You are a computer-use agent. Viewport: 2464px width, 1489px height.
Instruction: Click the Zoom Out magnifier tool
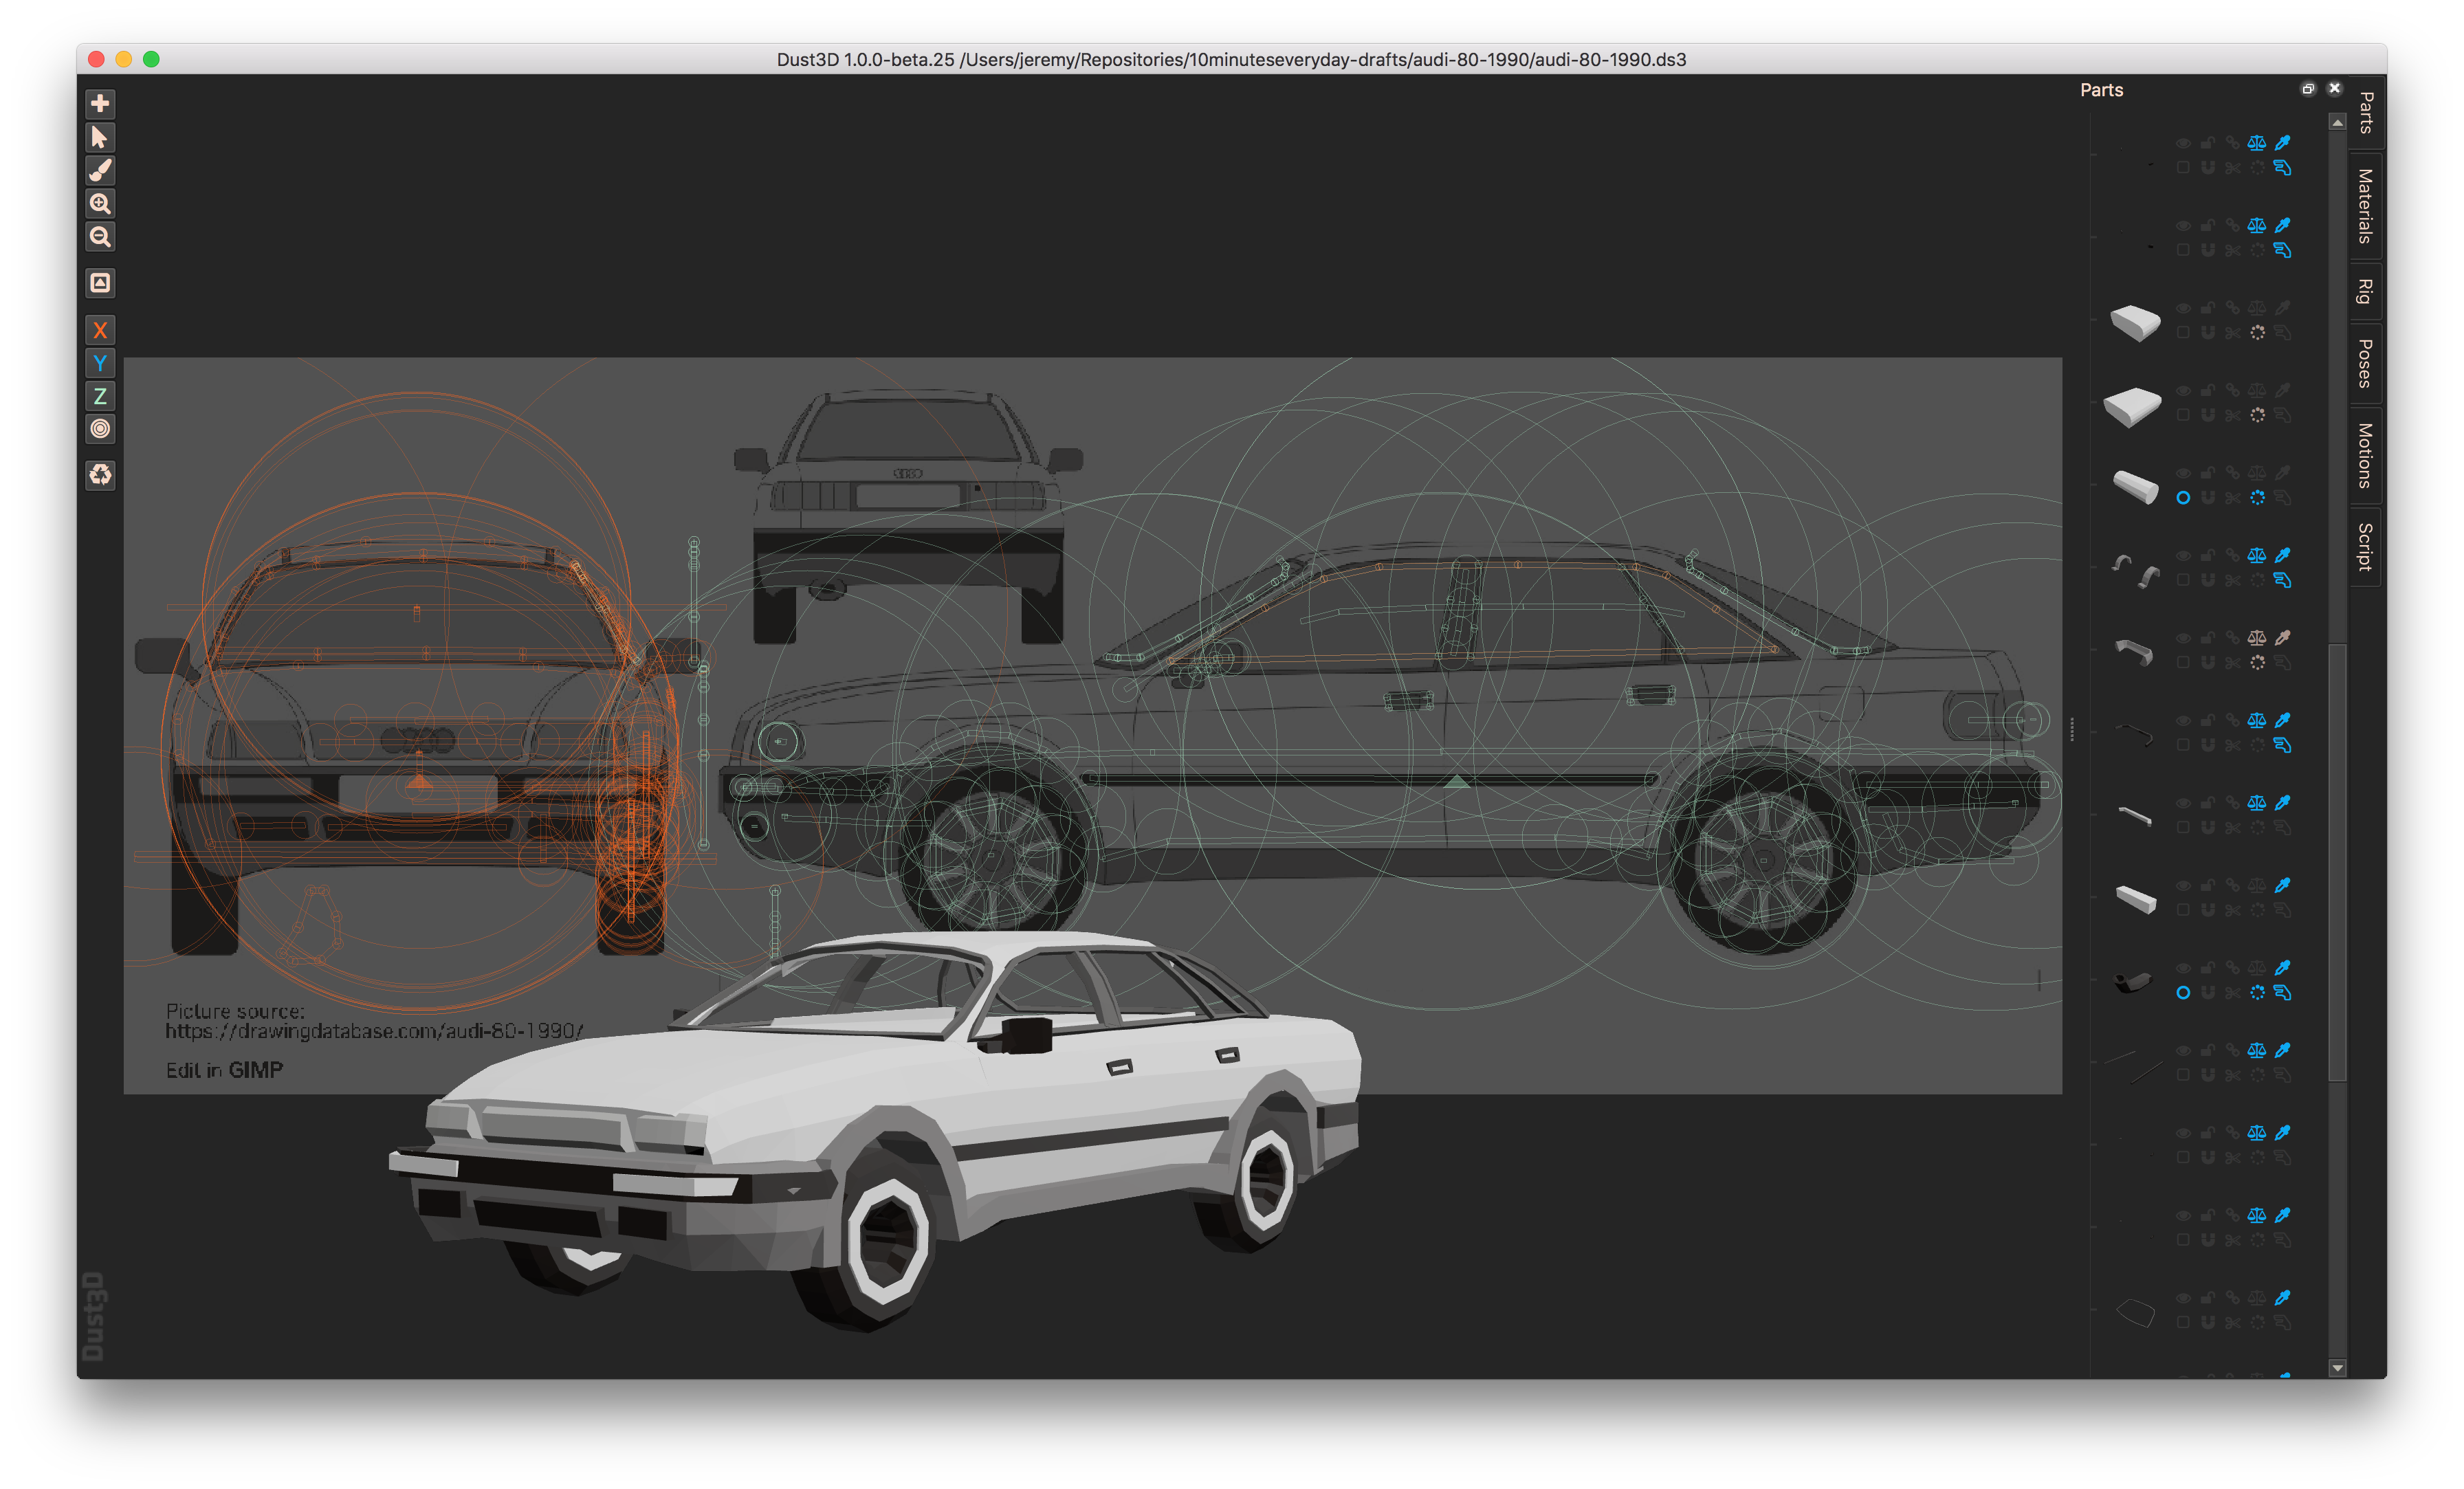(100, 237)
